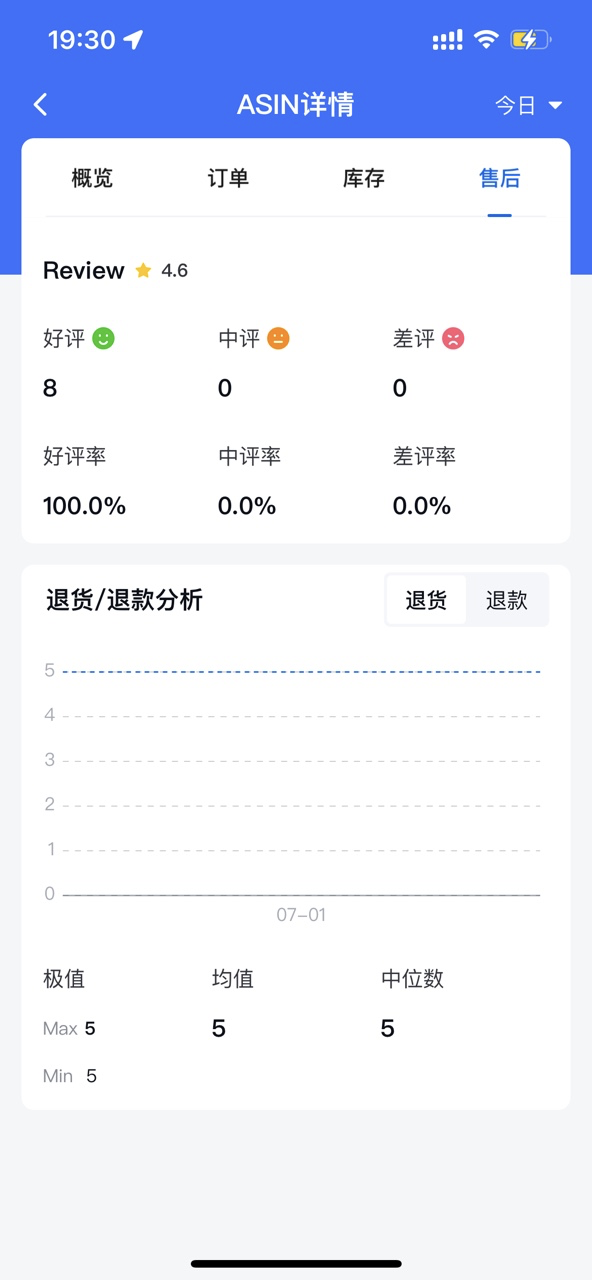This screenshot has height=1280, width=592.
Task: Go to the 库存 inventory tab
Action: [x=364, y=178]
